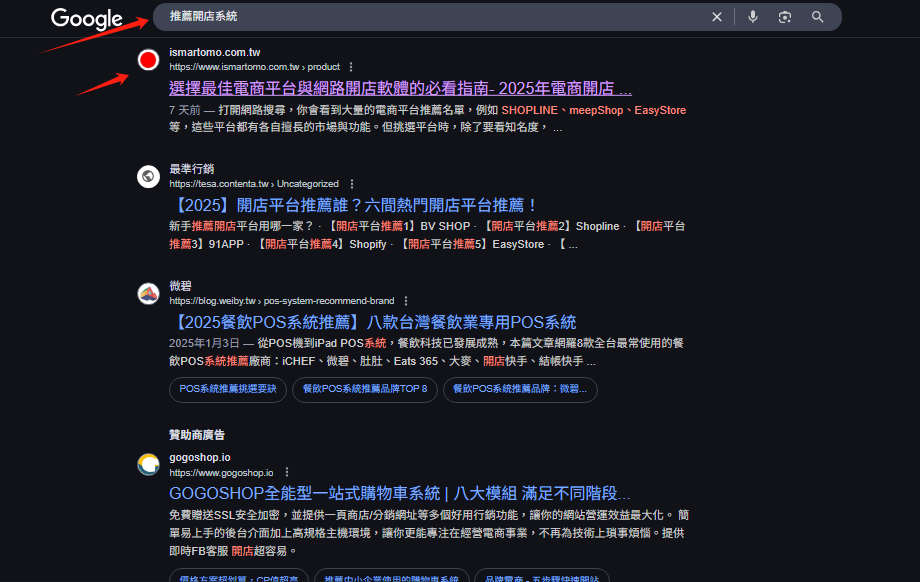Open more options for ismartomo result
Viewport: 920px width, 582px height.
(351, 67)
